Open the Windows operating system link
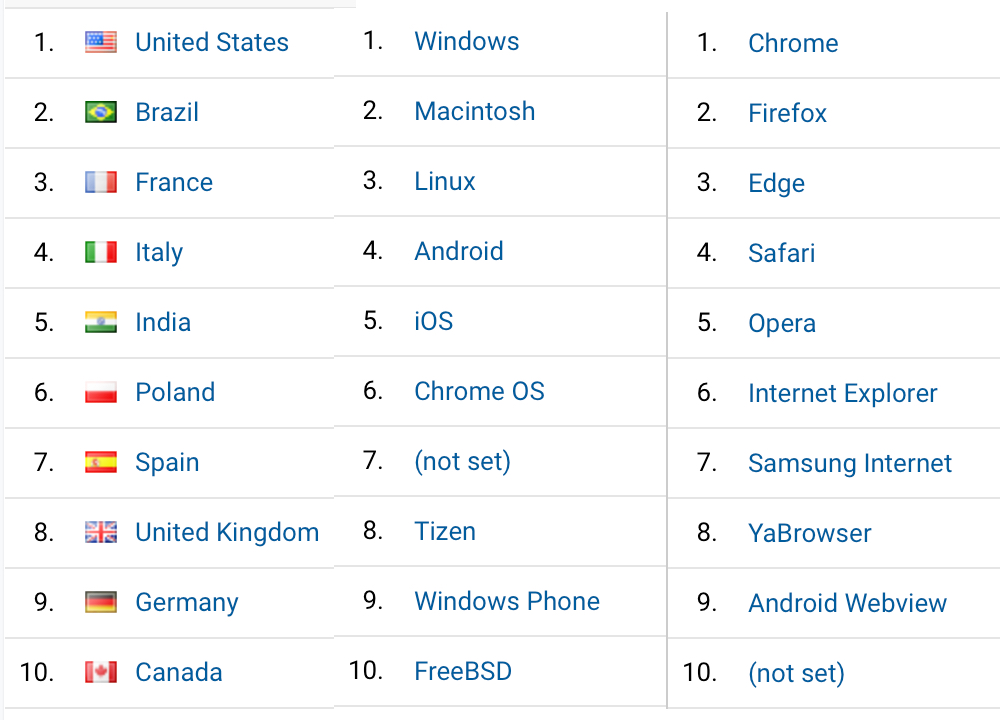 click(467, 41)
